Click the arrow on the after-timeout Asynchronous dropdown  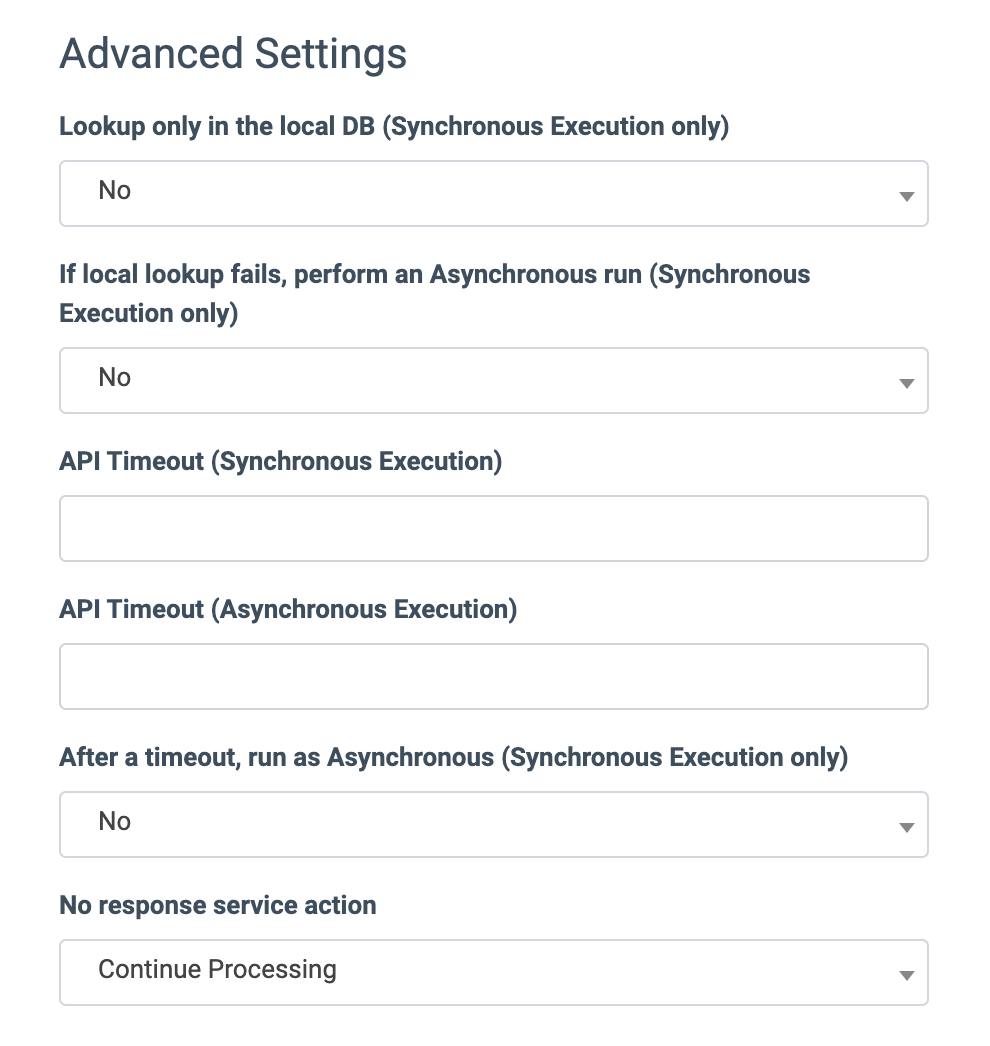point(906,827)
